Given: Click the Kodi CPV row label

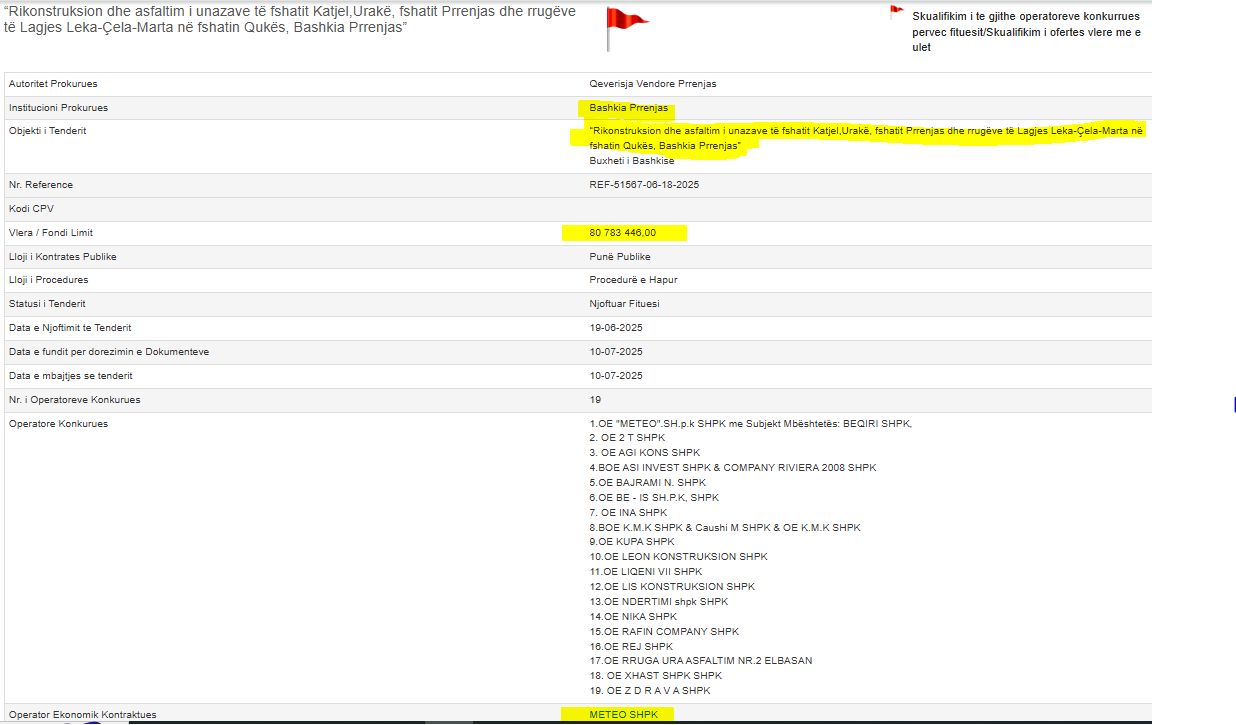Looking at the screenshot, I should [31, 209].
